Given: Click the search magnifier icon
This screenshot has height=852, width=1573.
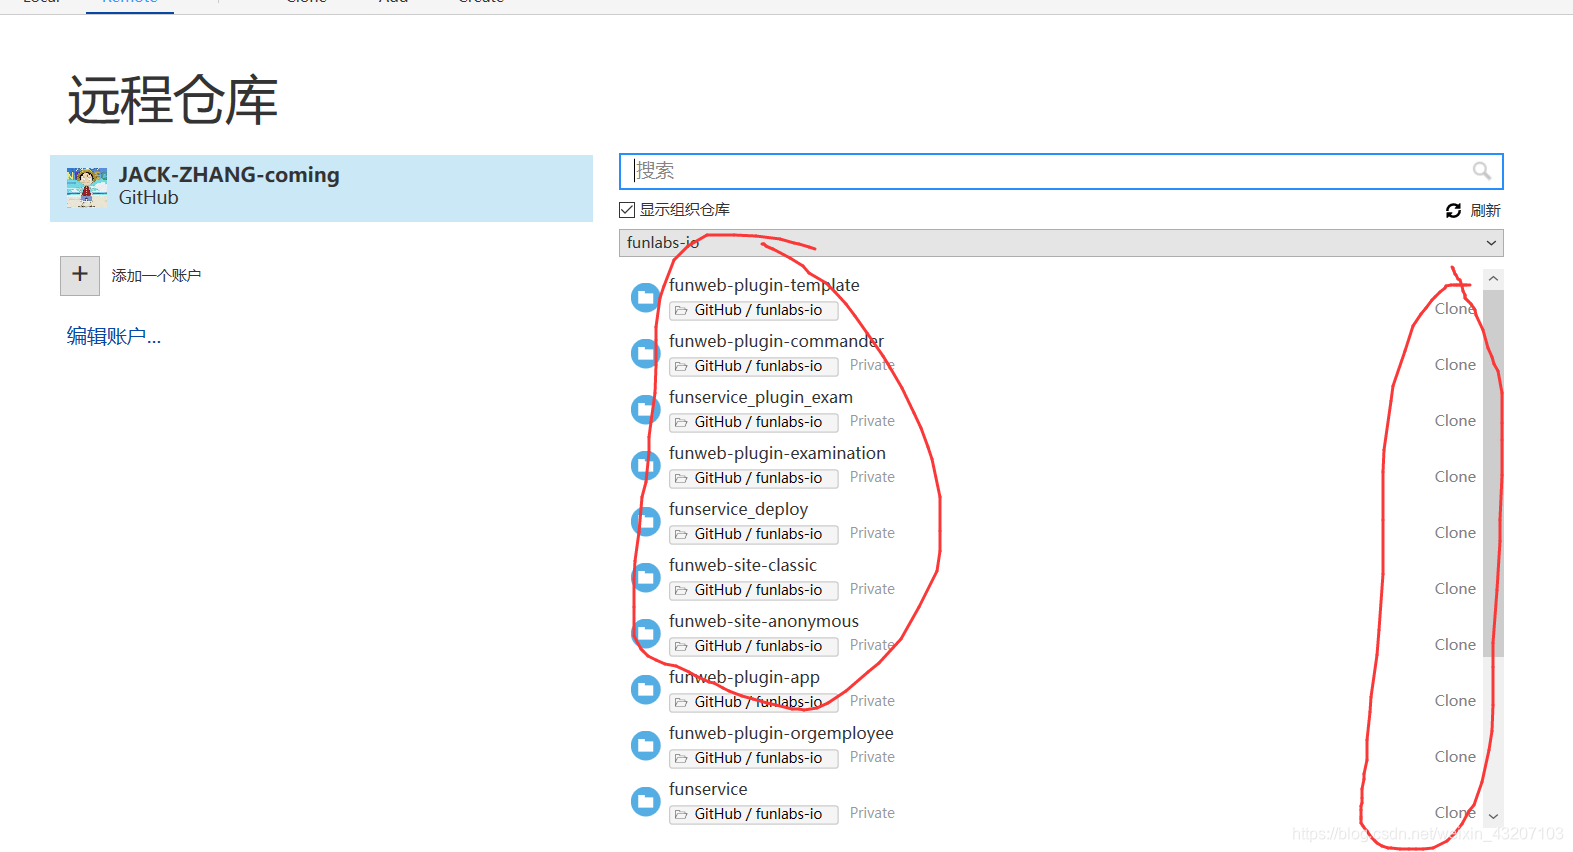Looking at the screenshot, I should coord(1482,171).
